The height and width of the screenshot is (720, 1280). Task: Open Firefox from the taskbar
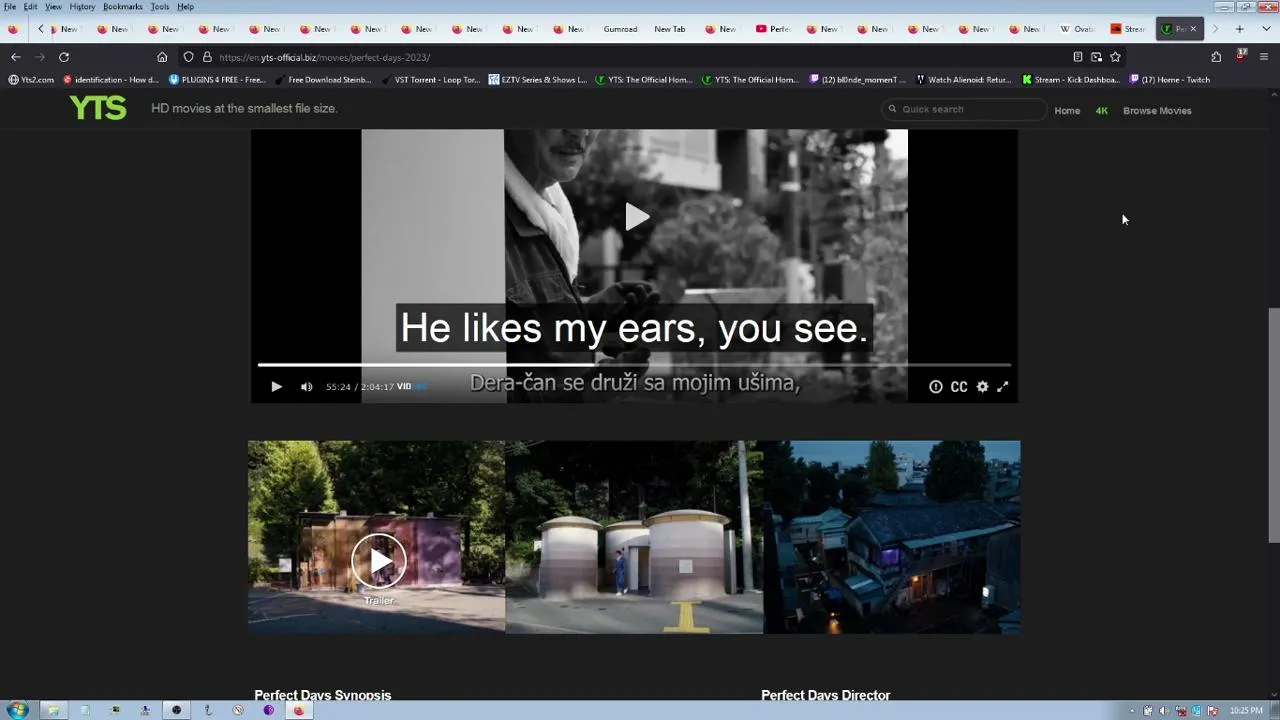[298, 710]
